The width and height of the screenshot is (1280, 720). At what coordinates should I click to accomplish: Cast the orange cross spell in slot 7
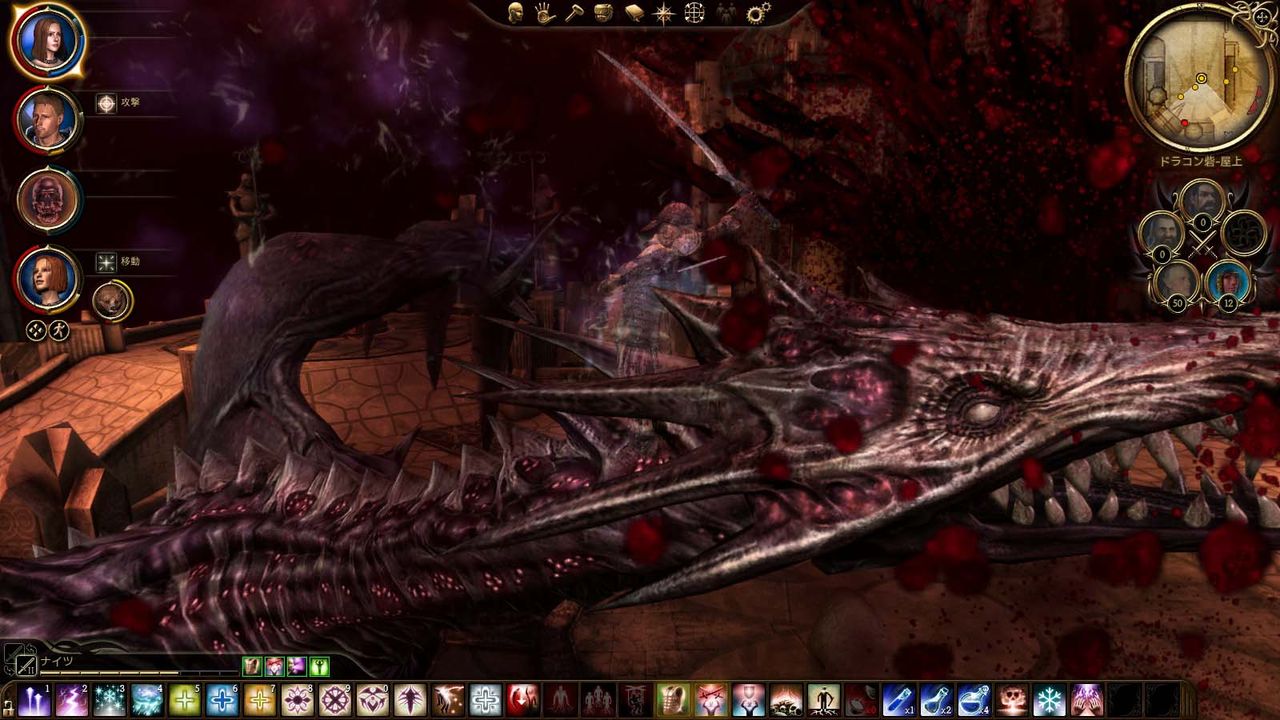tap(260, 700)
